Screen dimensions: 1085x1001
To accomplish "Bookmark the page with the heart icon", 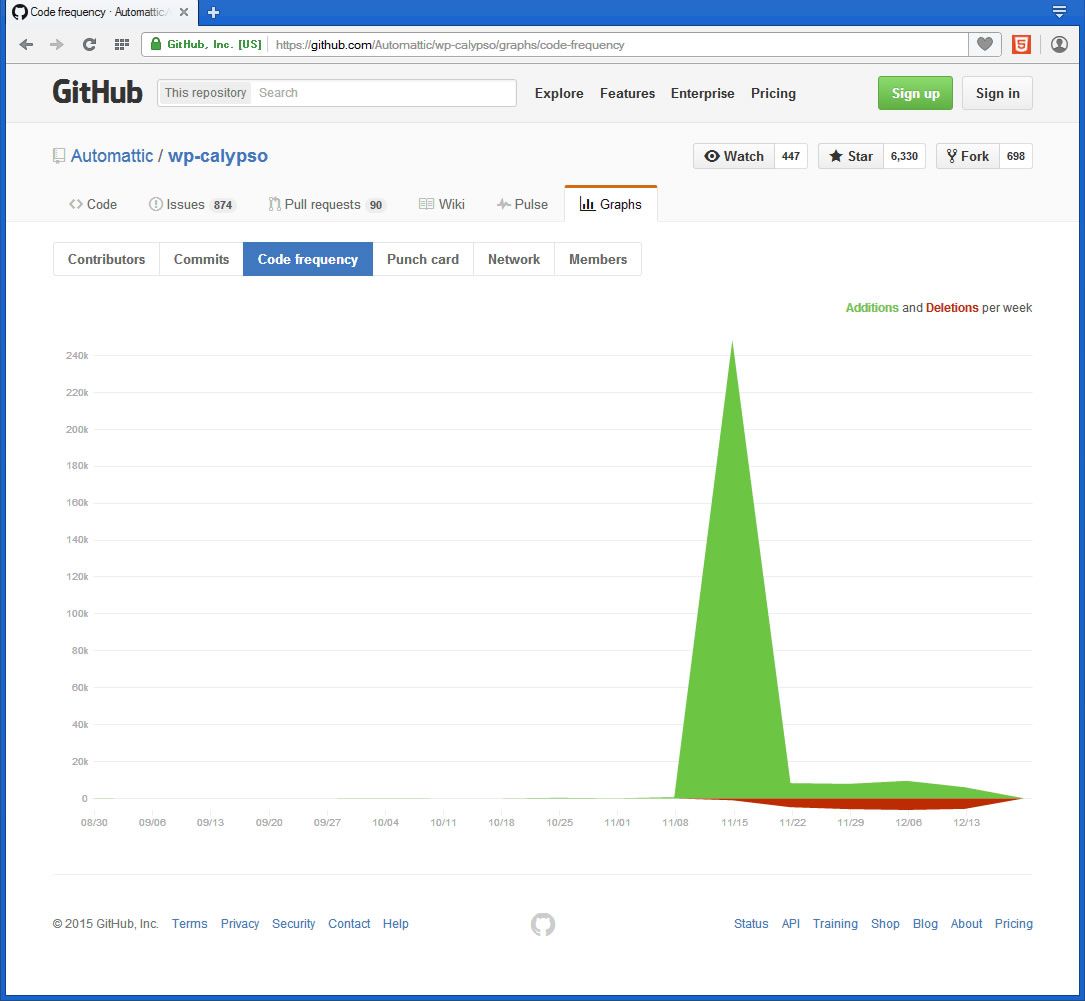I will tap(985, 44).
